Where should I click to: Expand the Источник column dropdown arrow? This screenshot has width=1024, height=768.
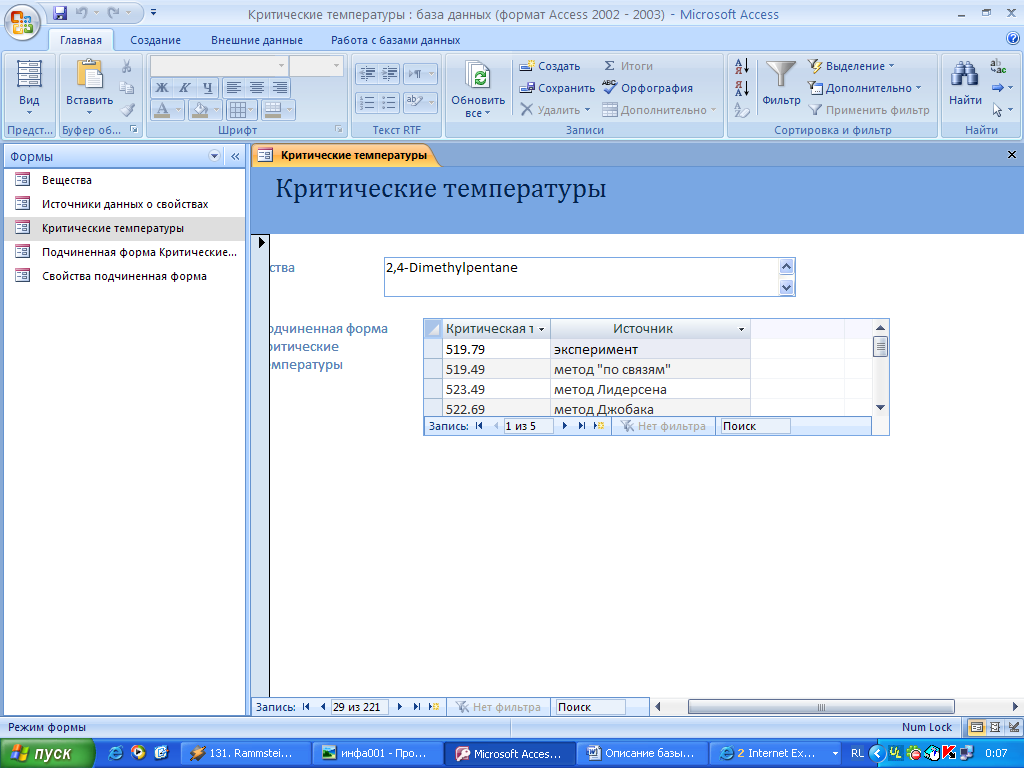[741, 329]
